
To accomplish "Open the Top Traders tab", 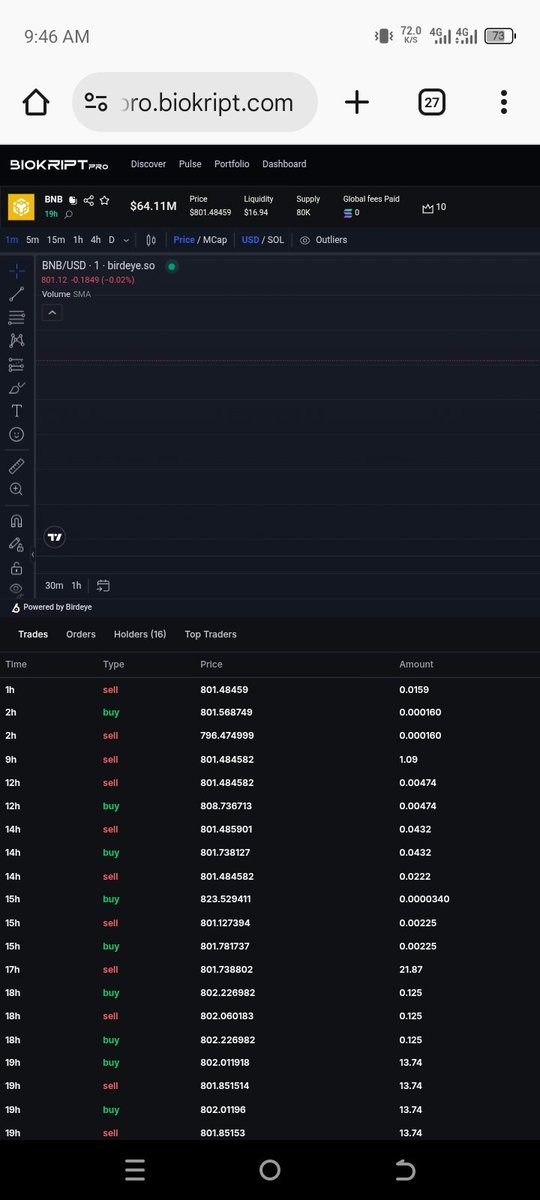I will point(211,634).
